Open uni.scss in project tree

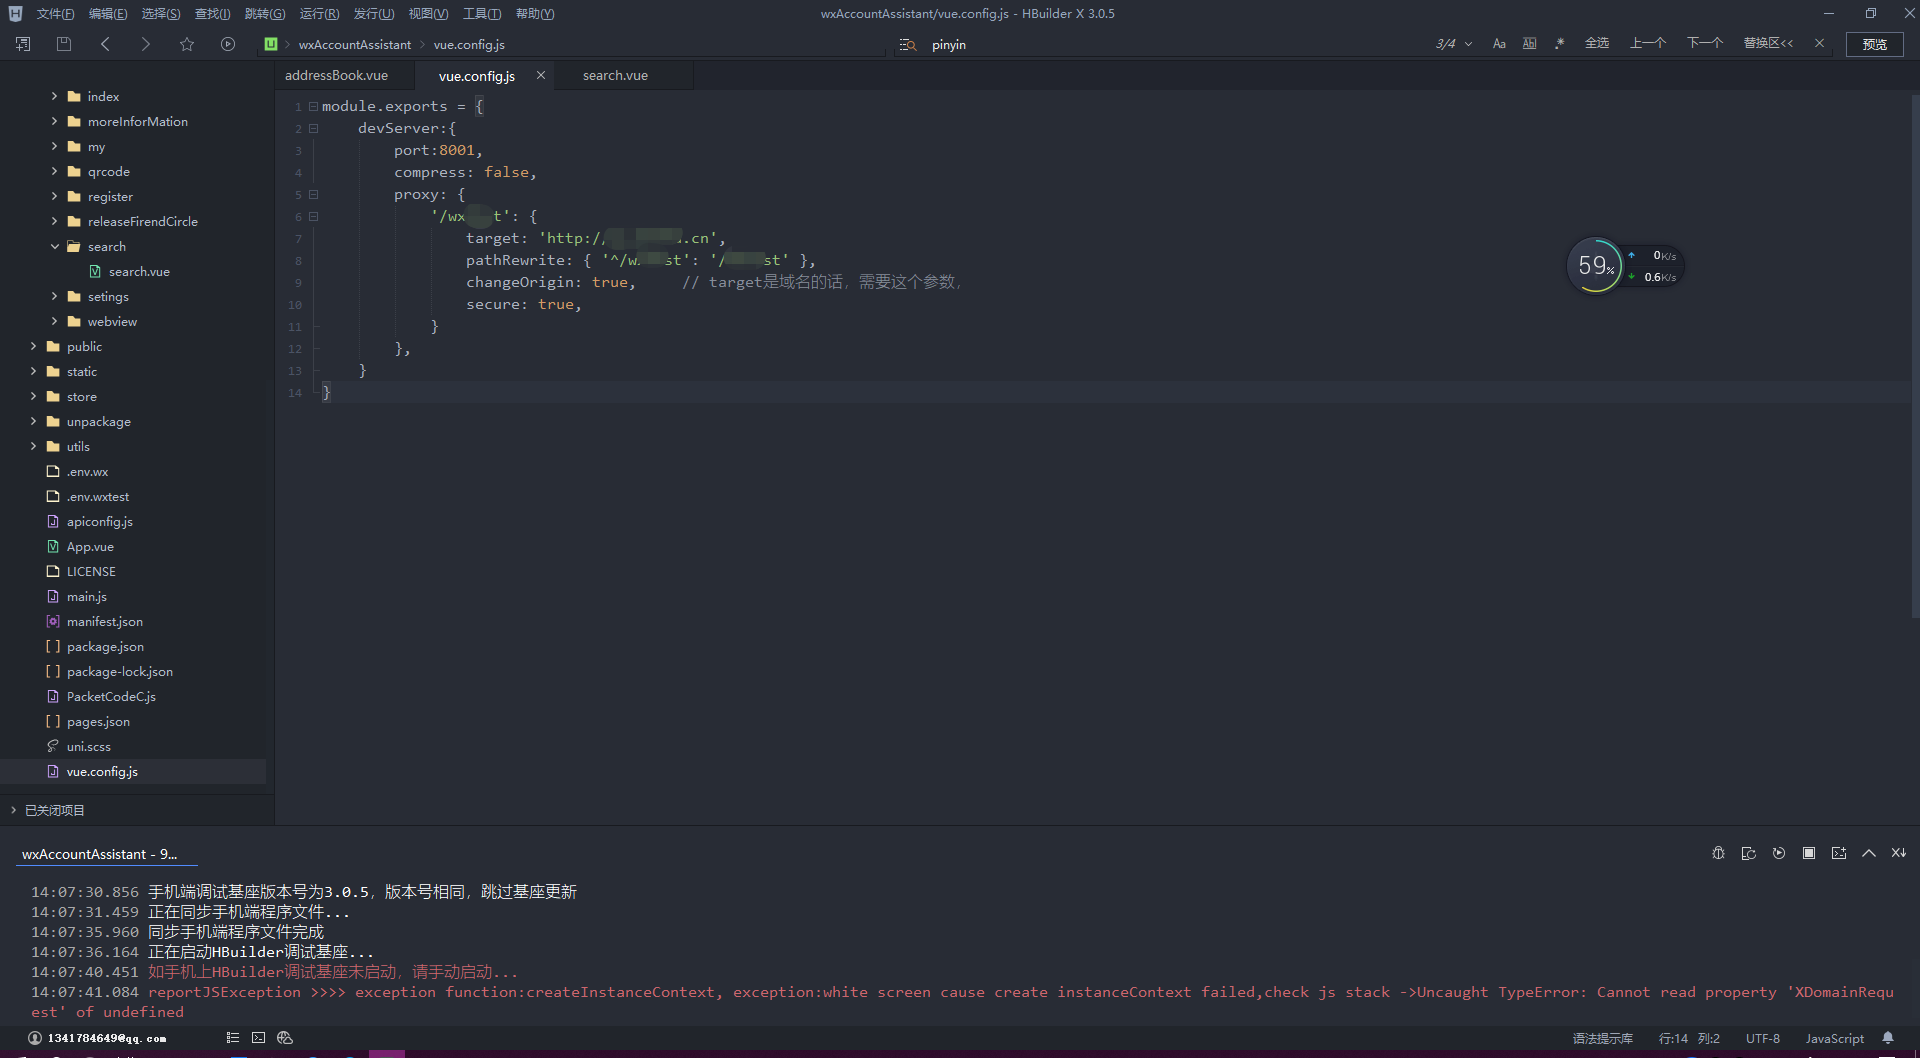click(88, 747)
